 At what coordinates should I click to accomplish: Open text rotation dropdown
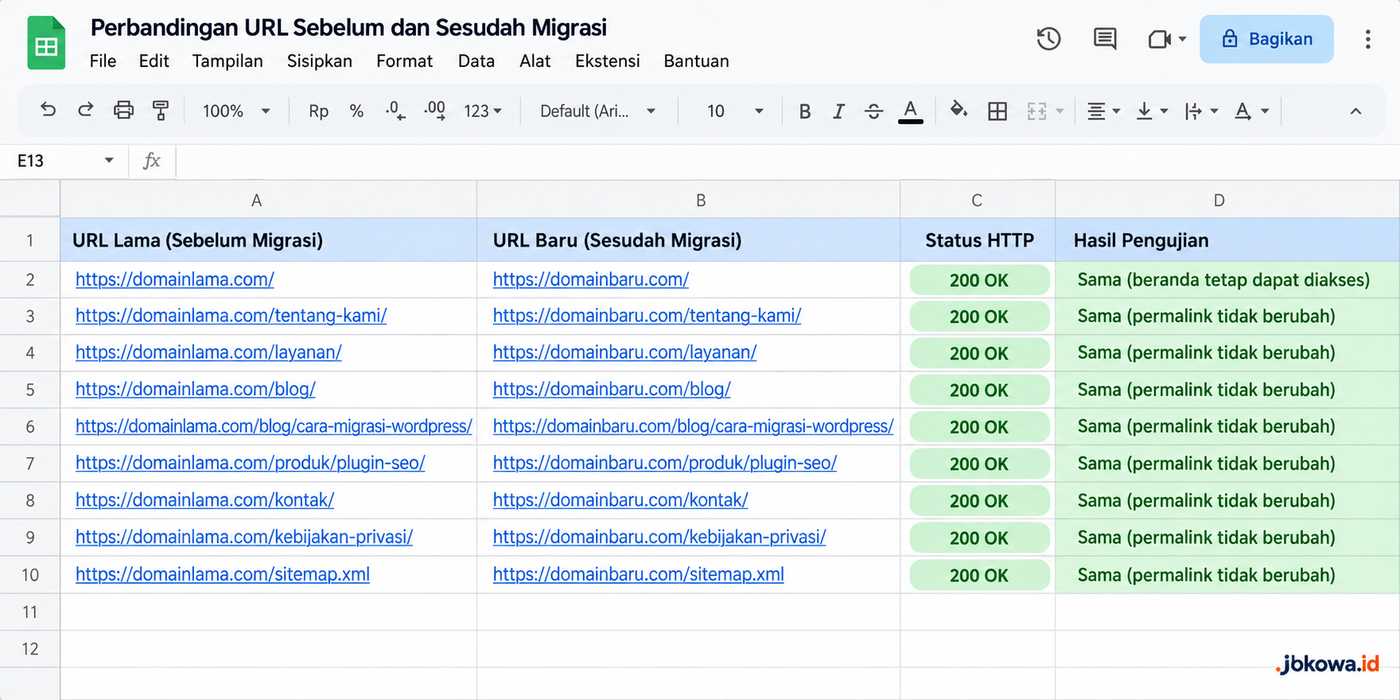pyautogui.click(x=1251, y=111)
